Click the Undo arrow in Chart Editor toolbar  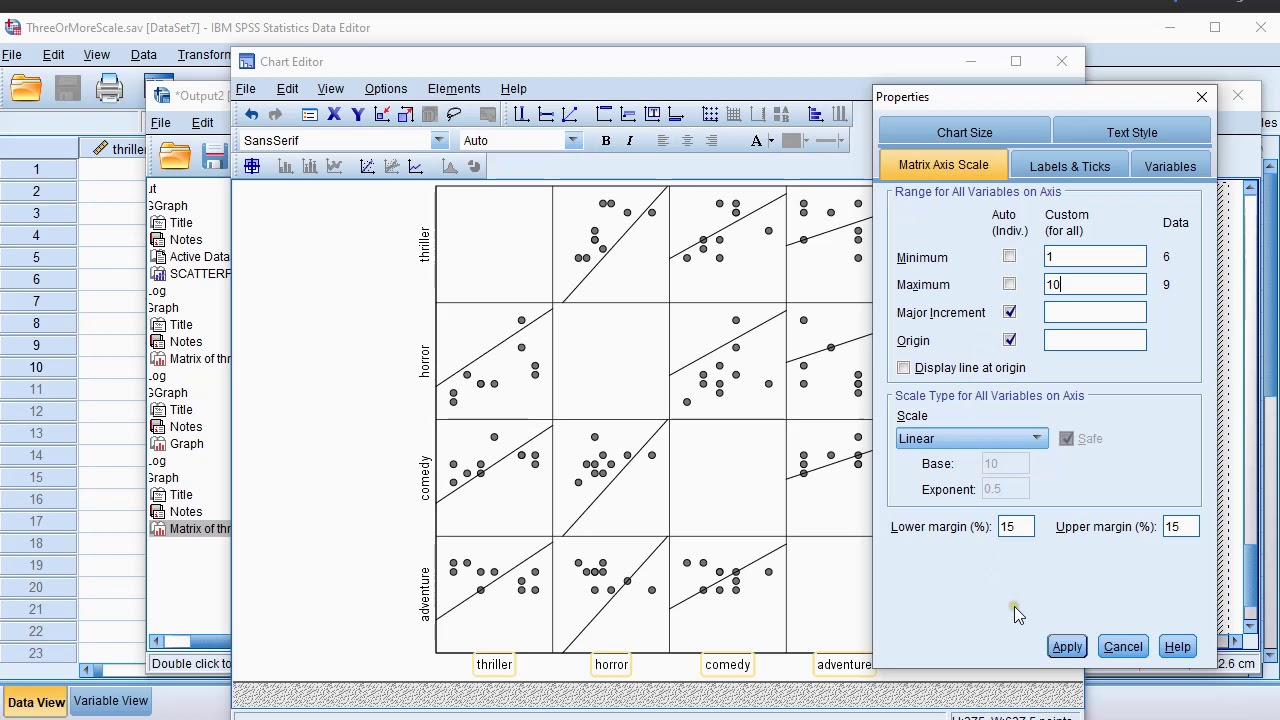(251, 114)
